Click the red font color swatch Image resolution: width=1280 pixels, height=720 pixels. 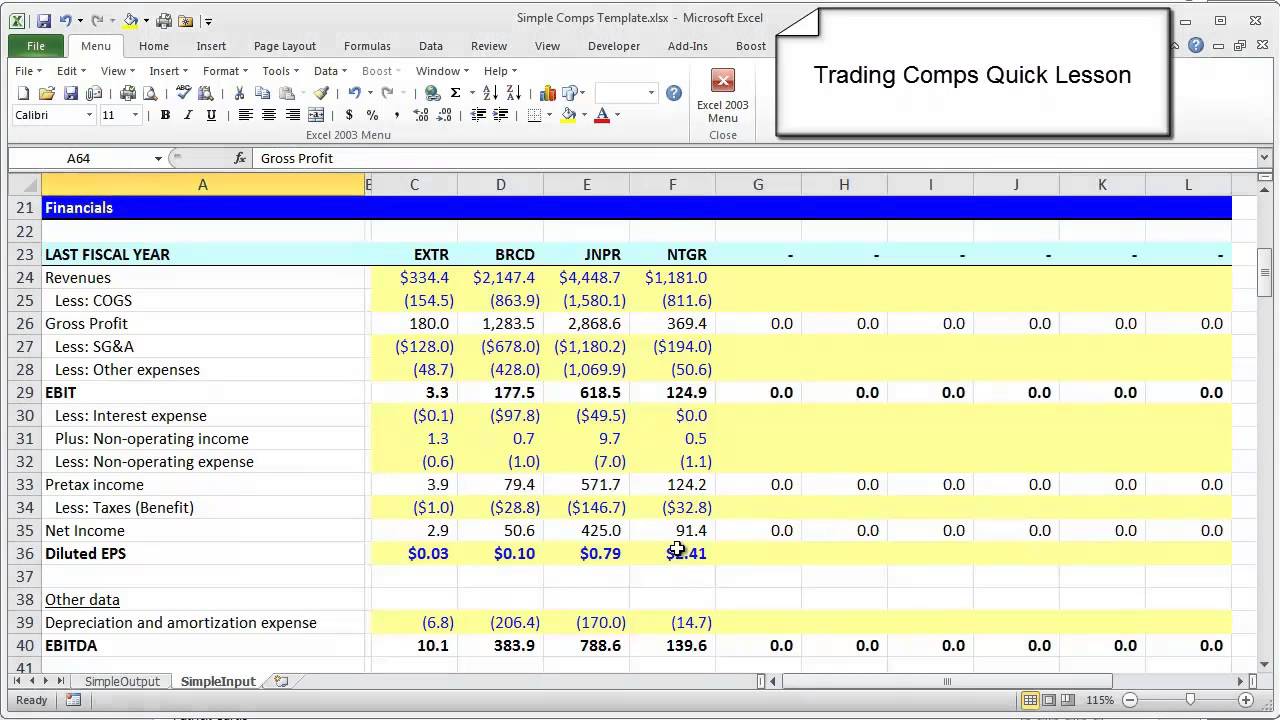click(x=602, y=116)
